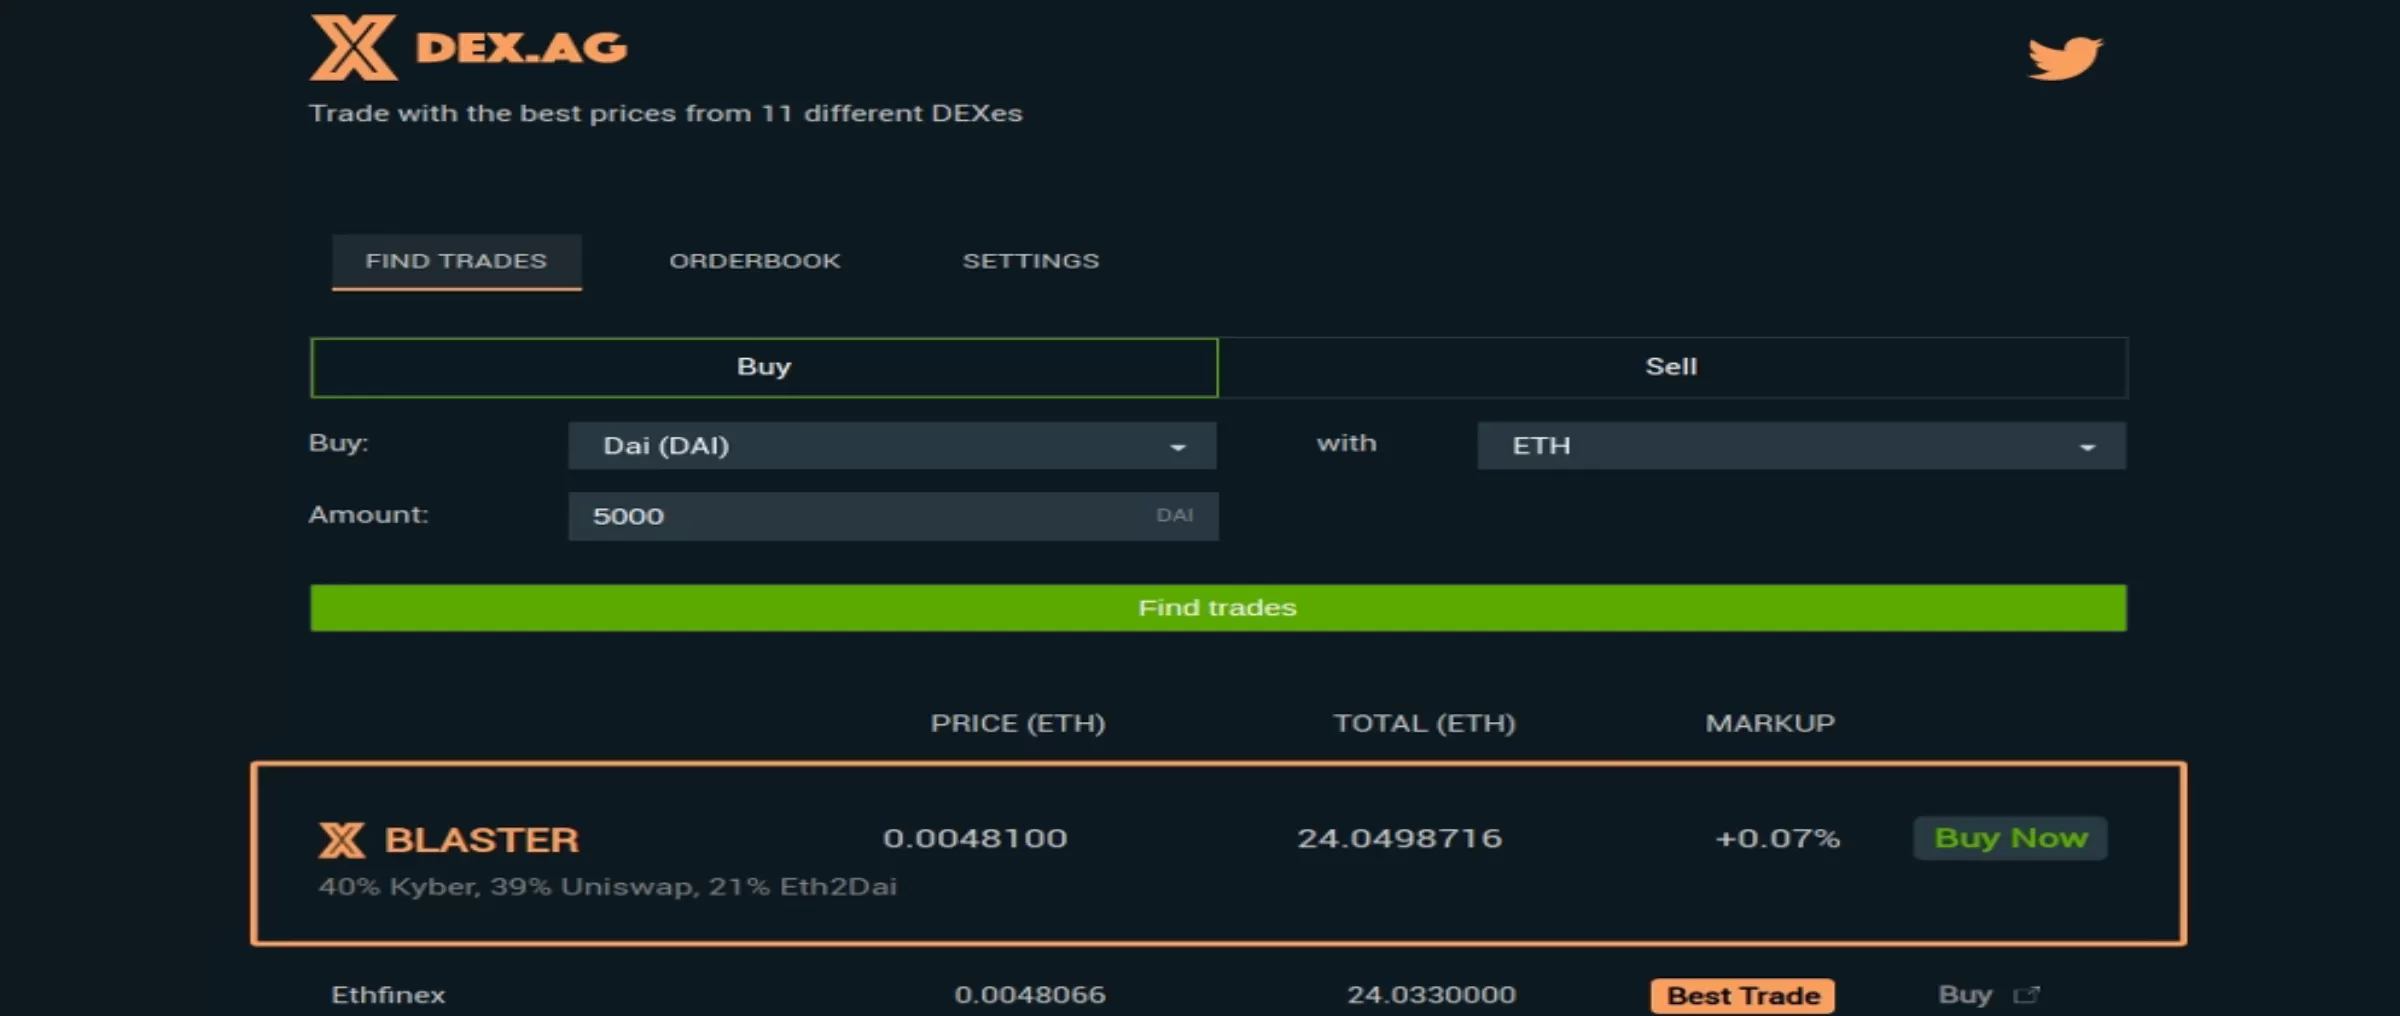
Task: Click the Blaster X logo icon
Action: click(342, 840)
